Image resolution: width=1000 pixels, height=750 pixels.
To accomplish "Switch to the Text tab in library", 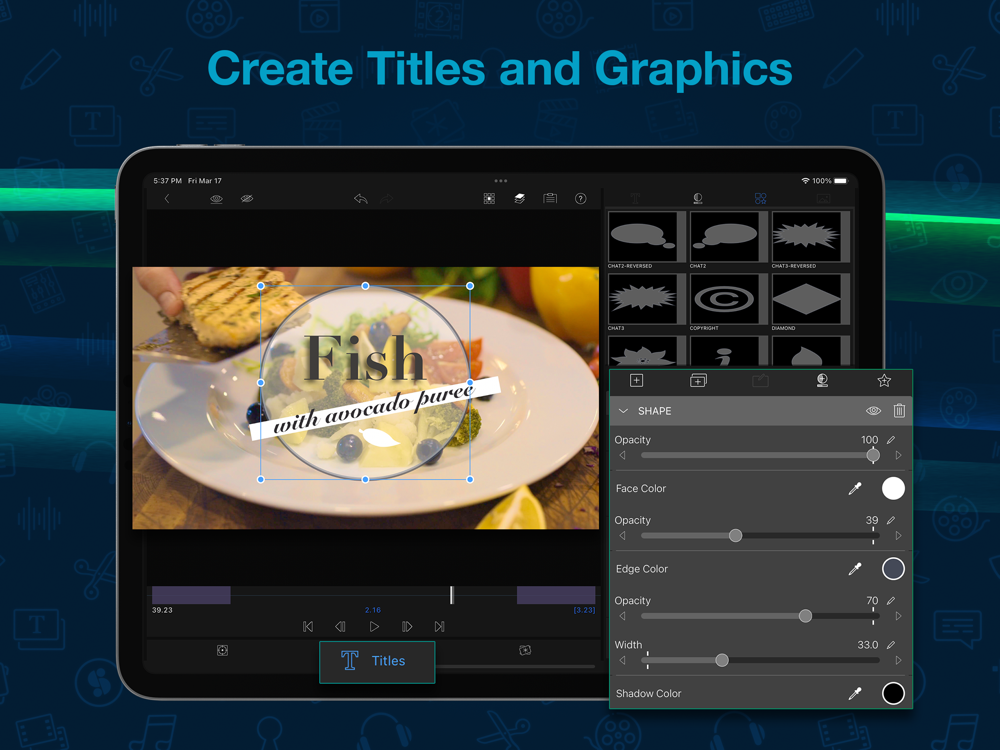I will (635, 198).
